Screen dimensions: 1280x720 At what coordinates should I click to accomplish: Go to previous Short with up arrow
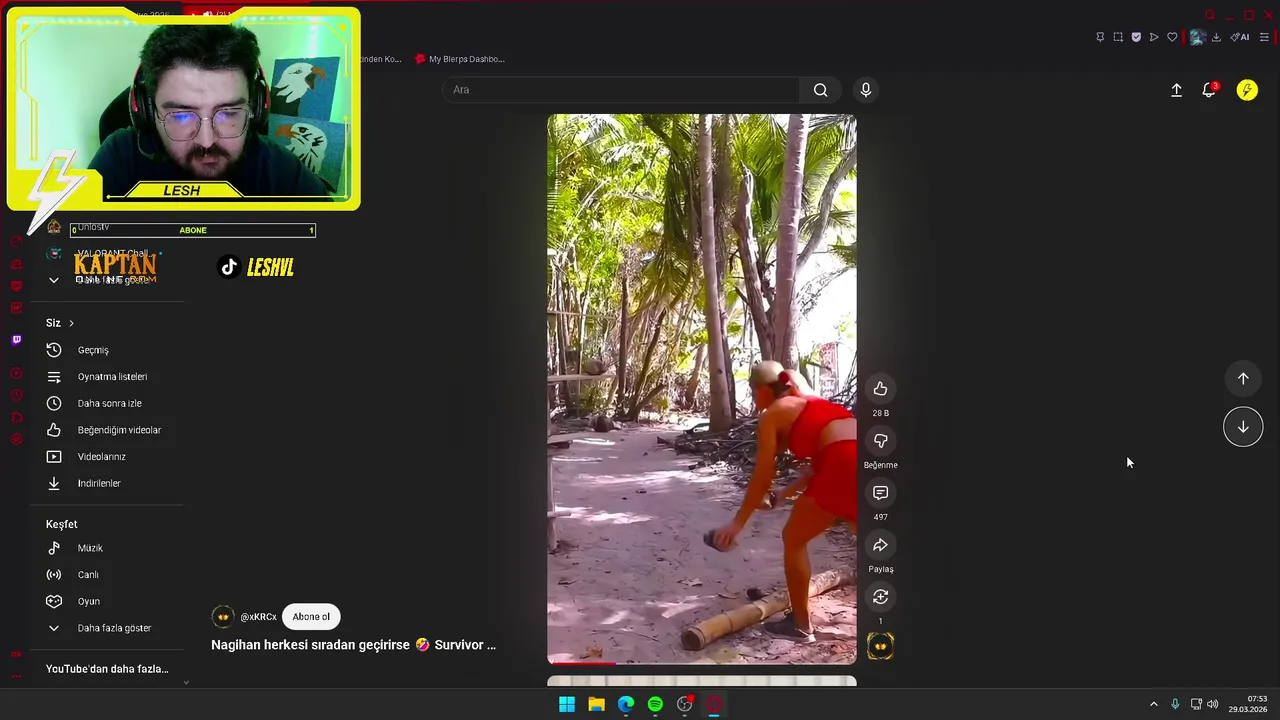click(x=1243, y=379)
